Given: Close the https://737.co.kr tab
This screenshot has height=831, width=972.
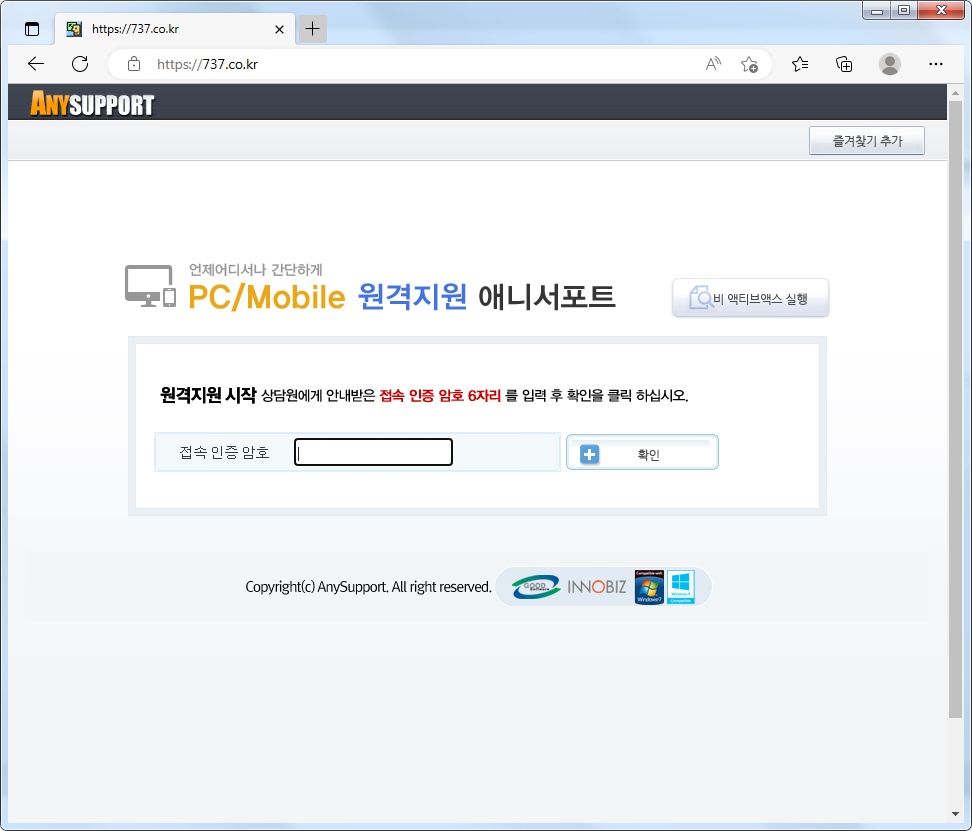Looking at the screenshot, I should (x=280, y=29).
